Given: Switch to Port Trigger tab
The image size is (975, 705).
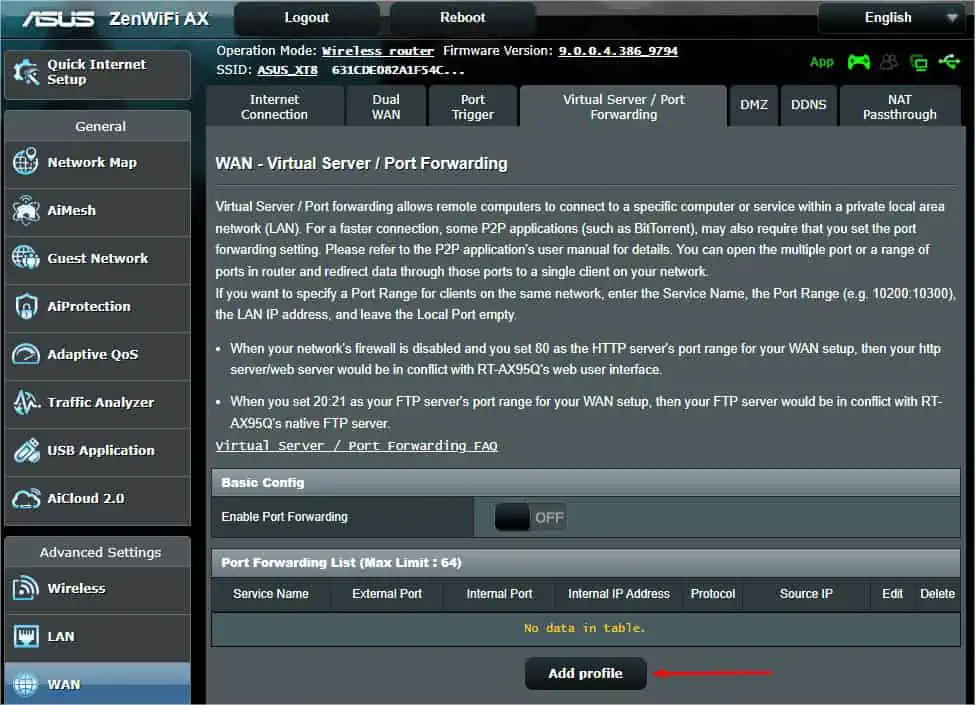Looking at the screenshot, I should coord(473,107).
